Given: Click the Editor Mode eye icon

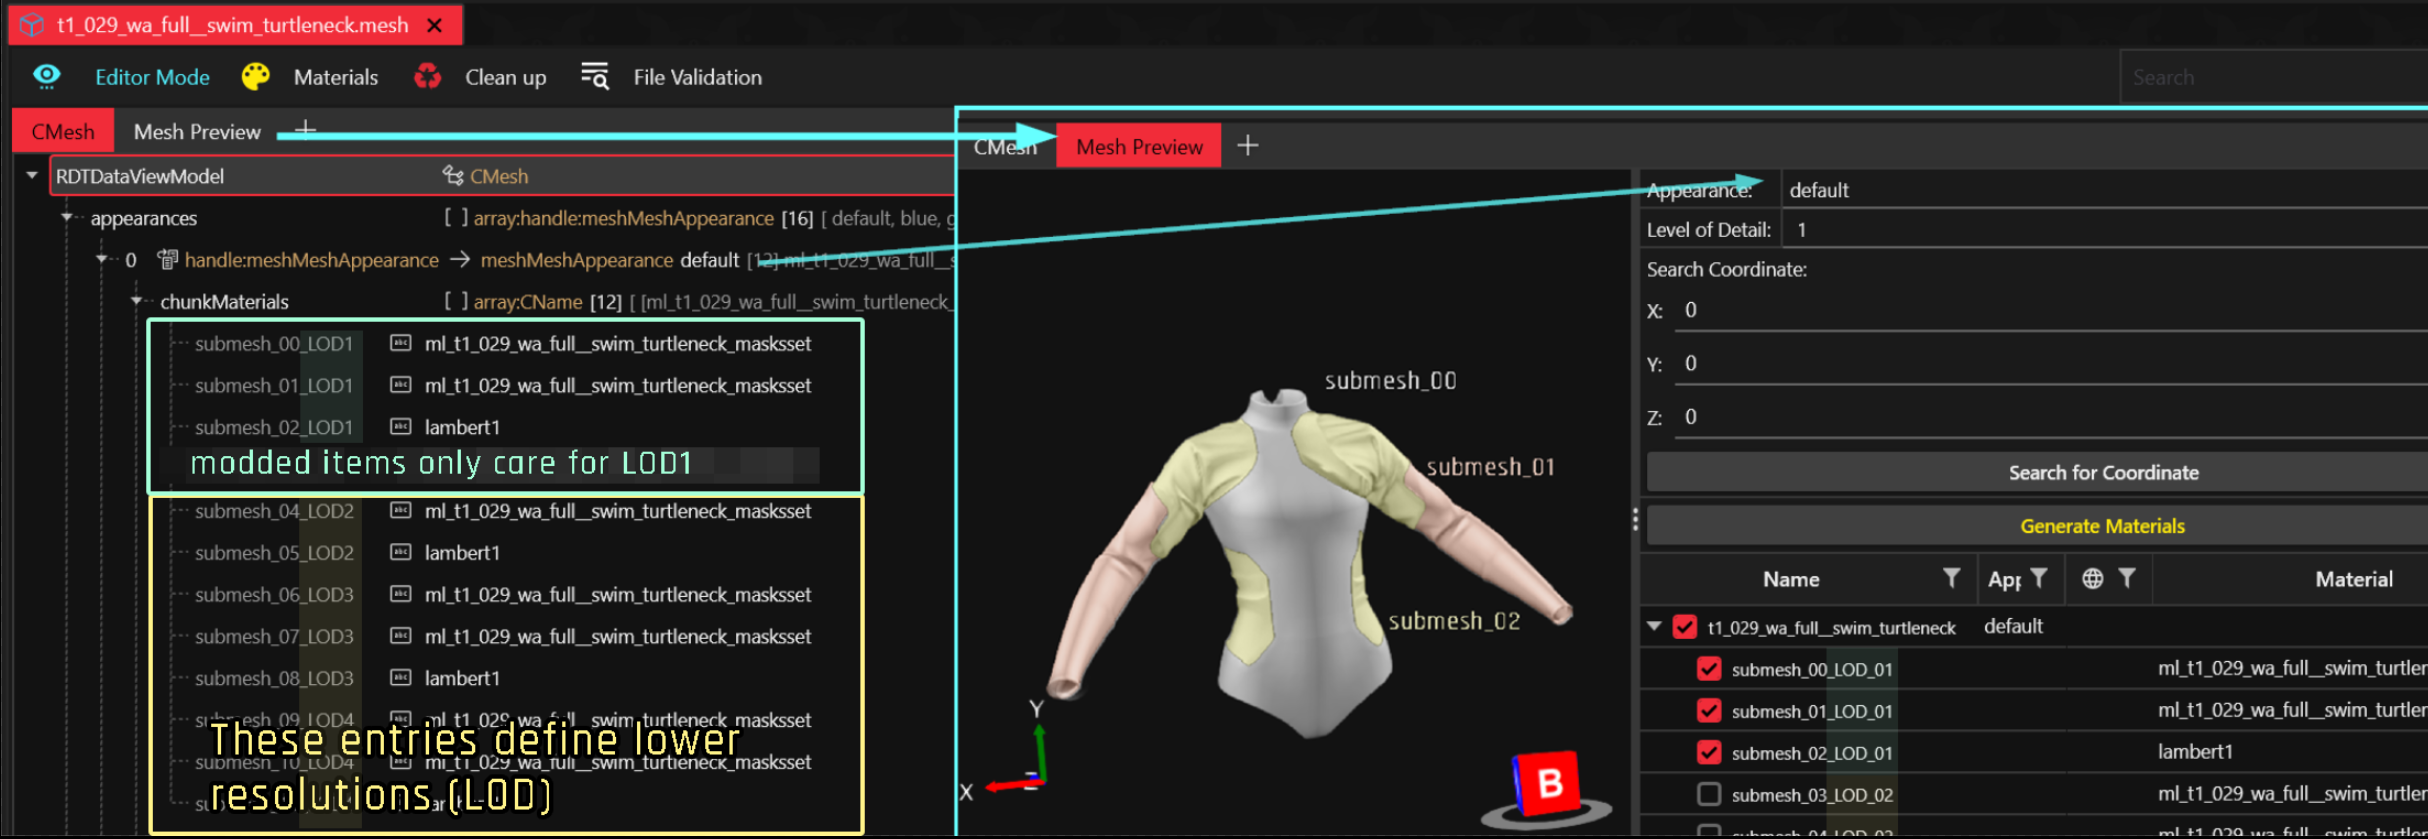Looking at the screenshot, I should point(47,77).
